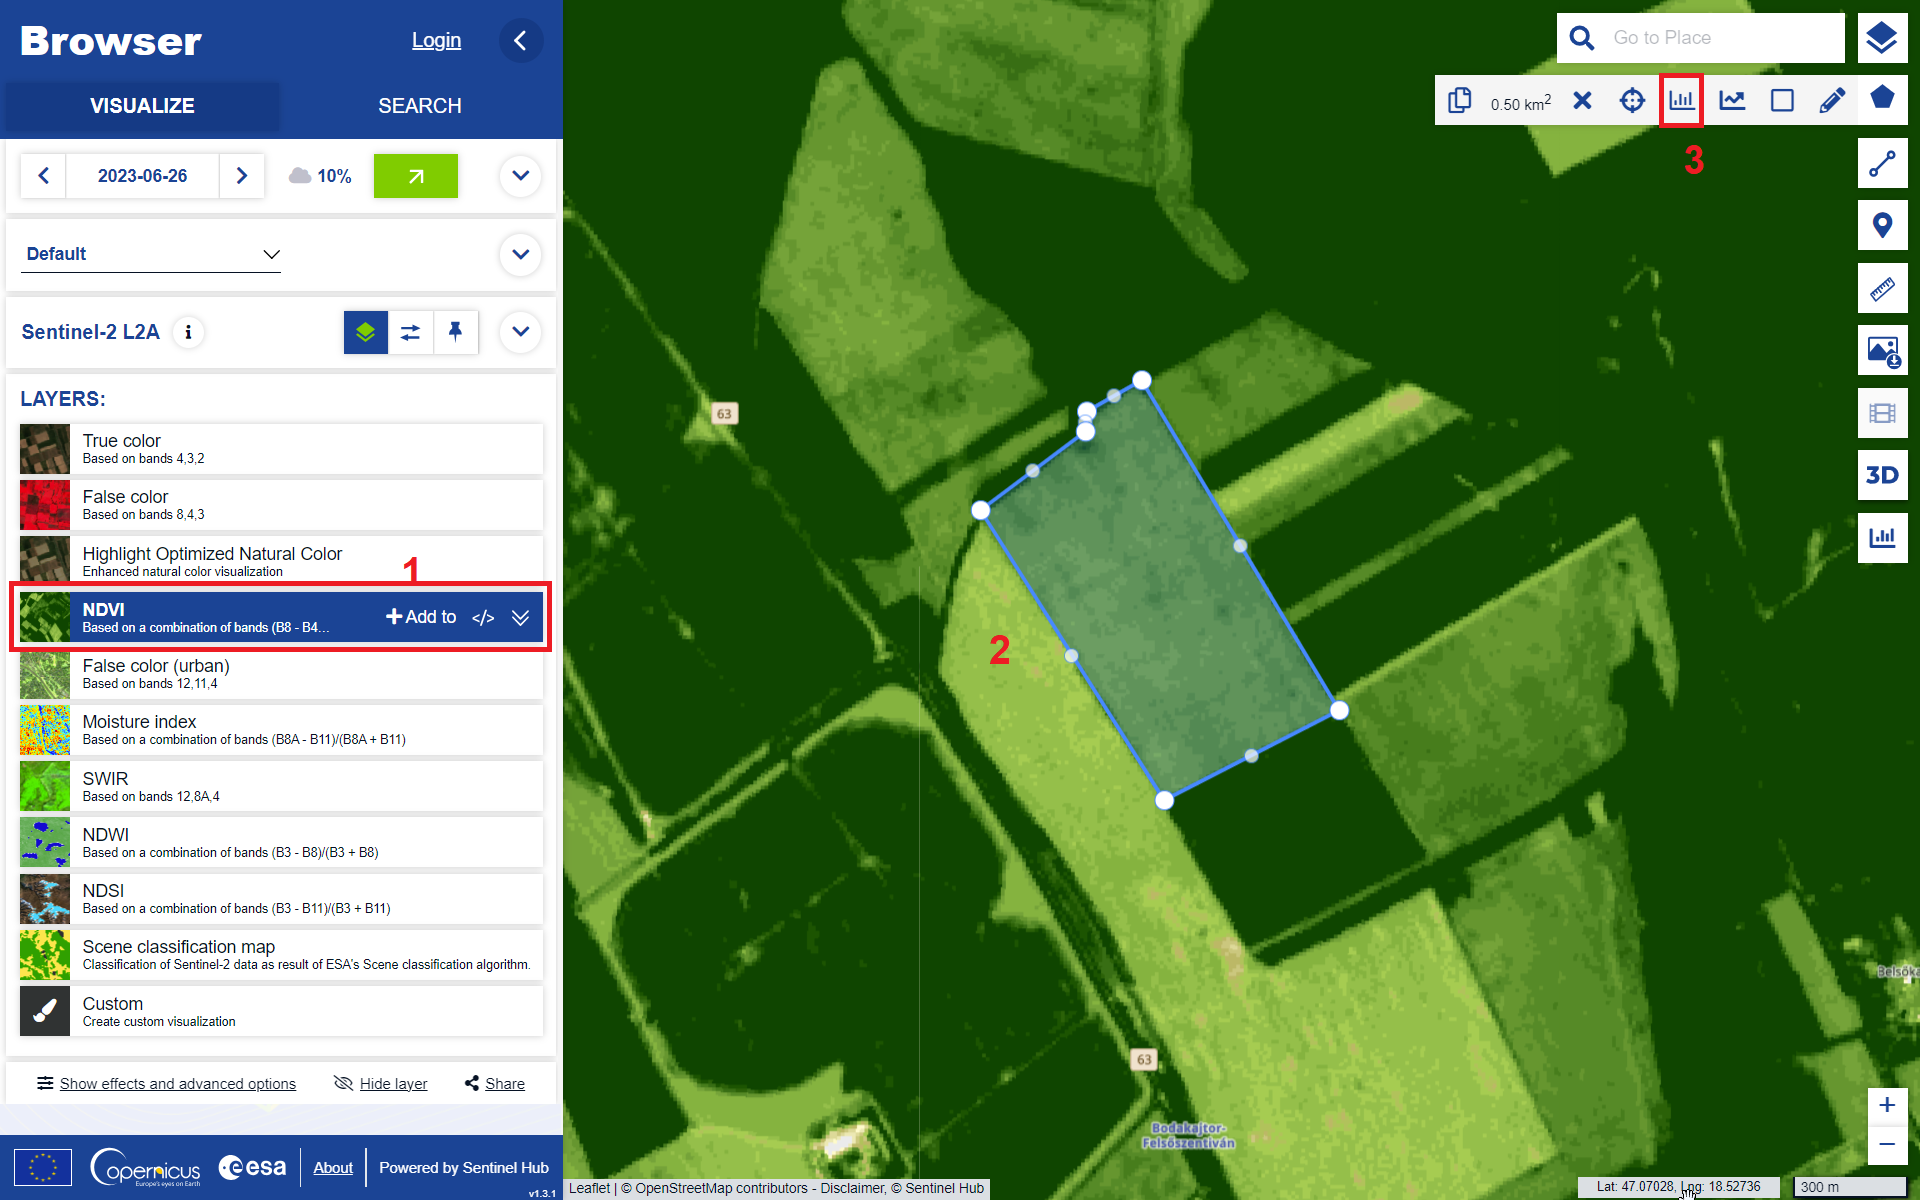This screenshot has height=1200, width=1920.
Task: Copy polygon geometry icon
Action: 1460,100
